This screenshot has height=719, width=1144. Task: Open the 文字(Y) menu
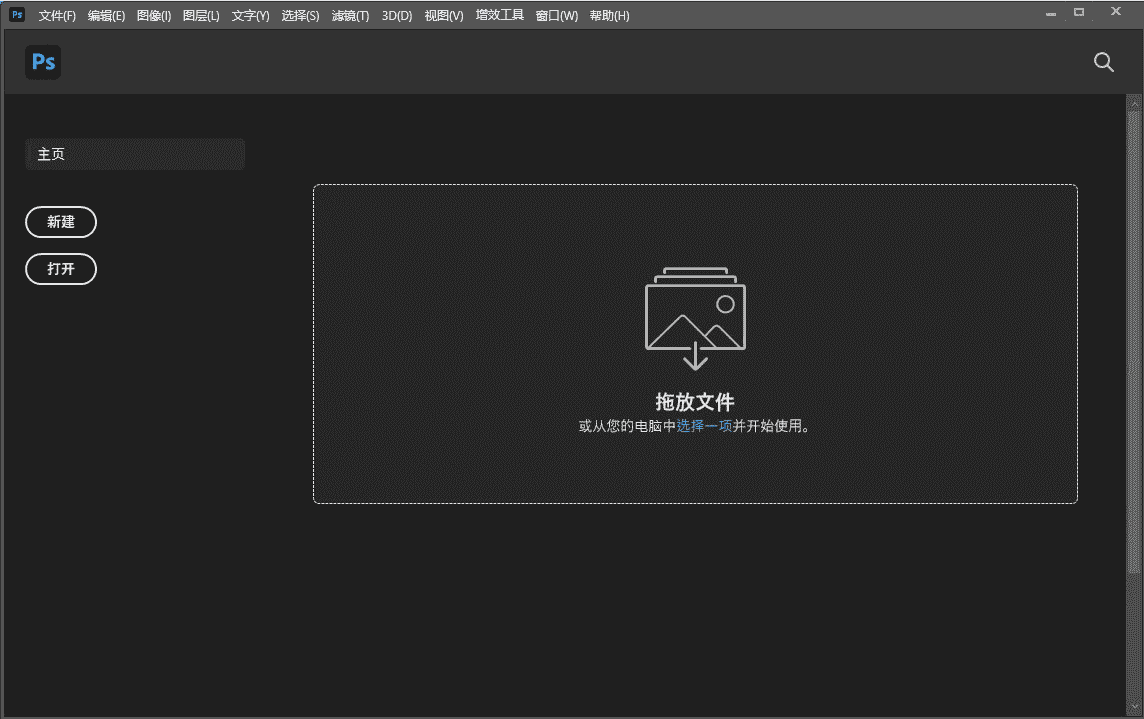tap(250, 16)
